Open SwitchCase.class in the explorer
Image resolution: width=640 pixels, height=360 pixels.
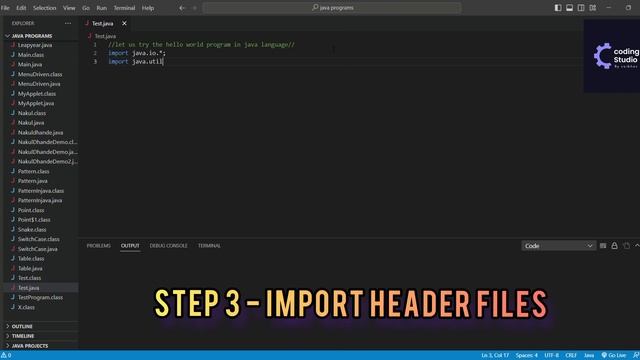pos(38,239)
